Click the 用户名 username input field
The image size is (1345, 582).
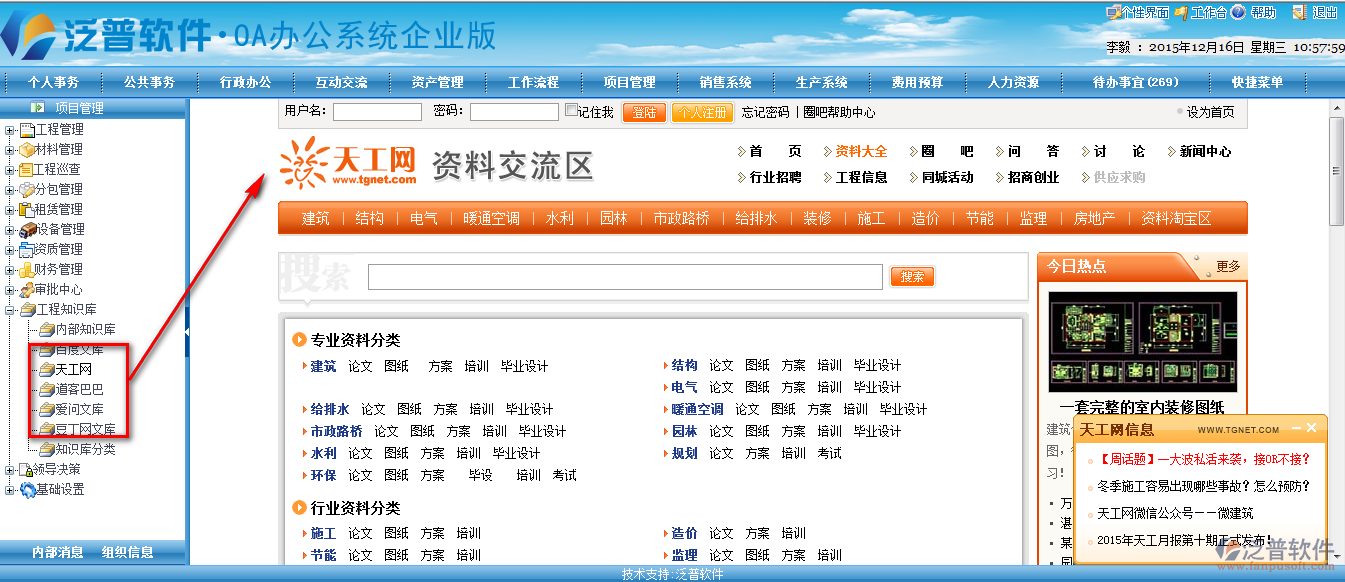coord(377,112)
